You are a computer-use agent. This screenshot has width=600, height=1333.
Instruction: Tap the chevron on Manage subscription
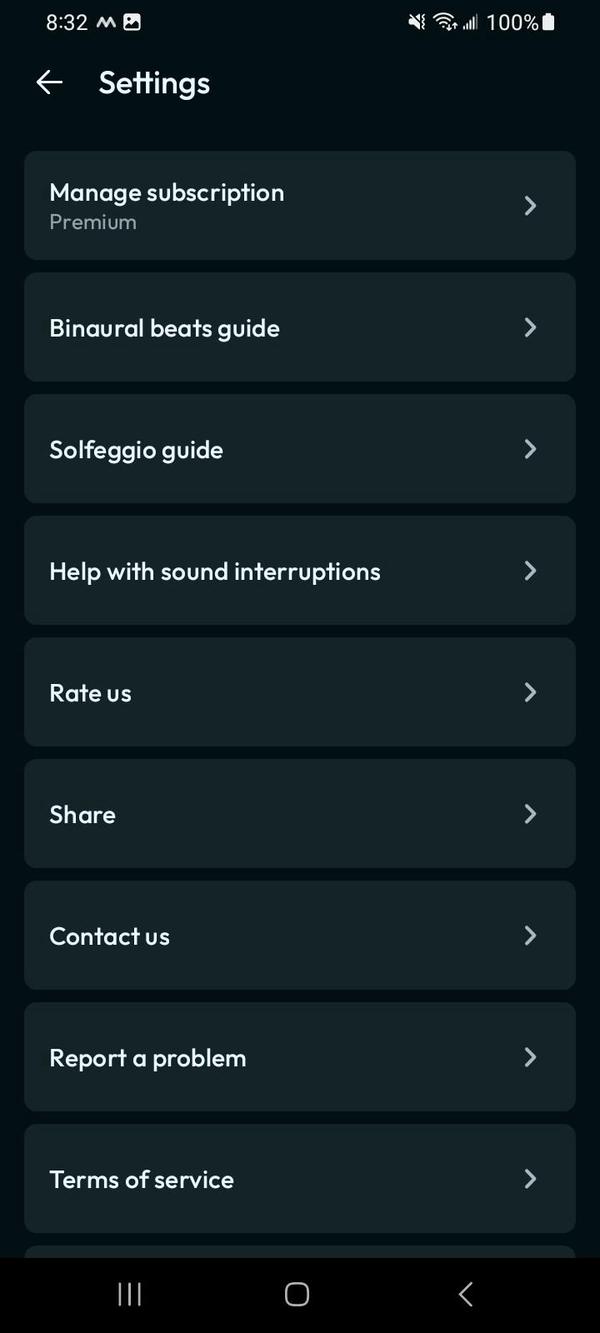530,205
